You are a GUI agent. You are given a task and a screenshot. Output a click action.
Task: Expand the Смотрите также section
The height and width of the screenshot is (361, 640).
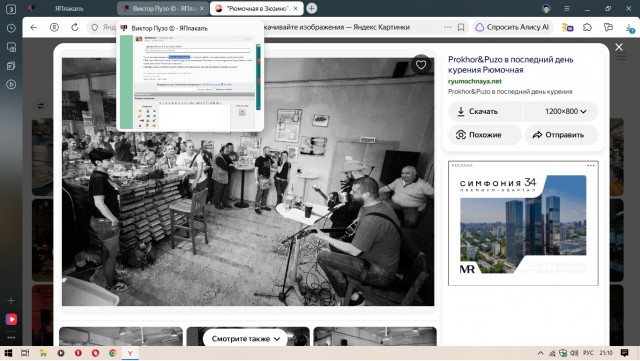pos(245,339)
